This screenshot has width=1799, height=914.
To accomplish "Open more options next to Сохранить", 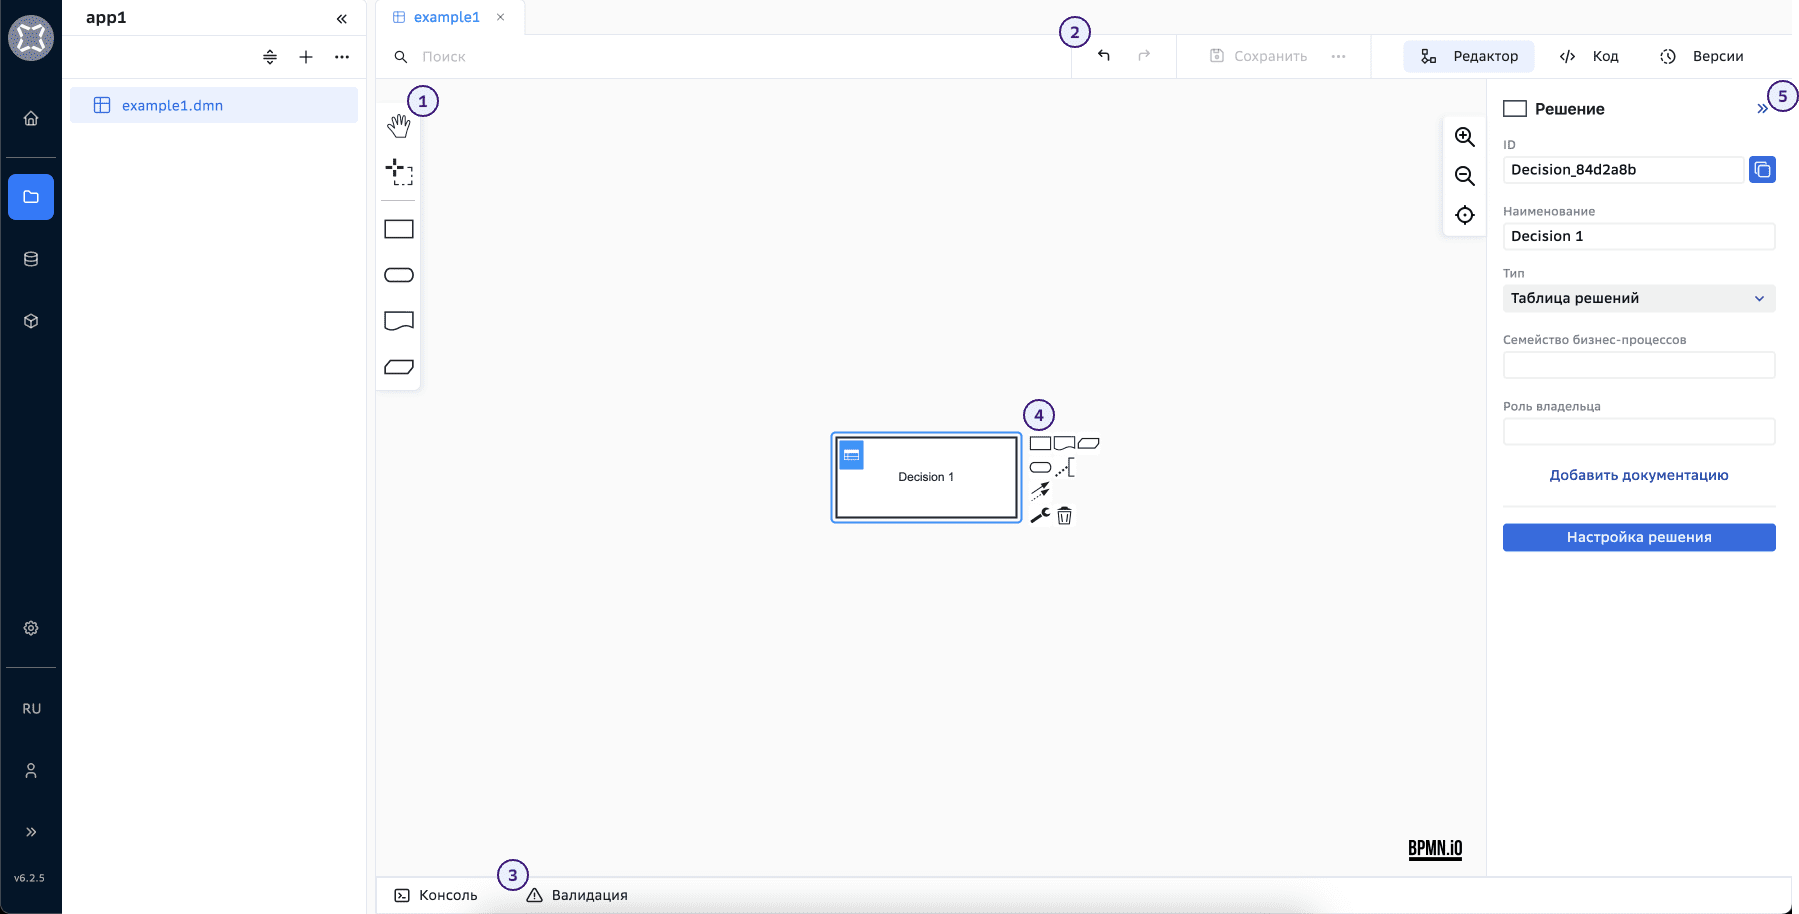I will coord(1338,56).
